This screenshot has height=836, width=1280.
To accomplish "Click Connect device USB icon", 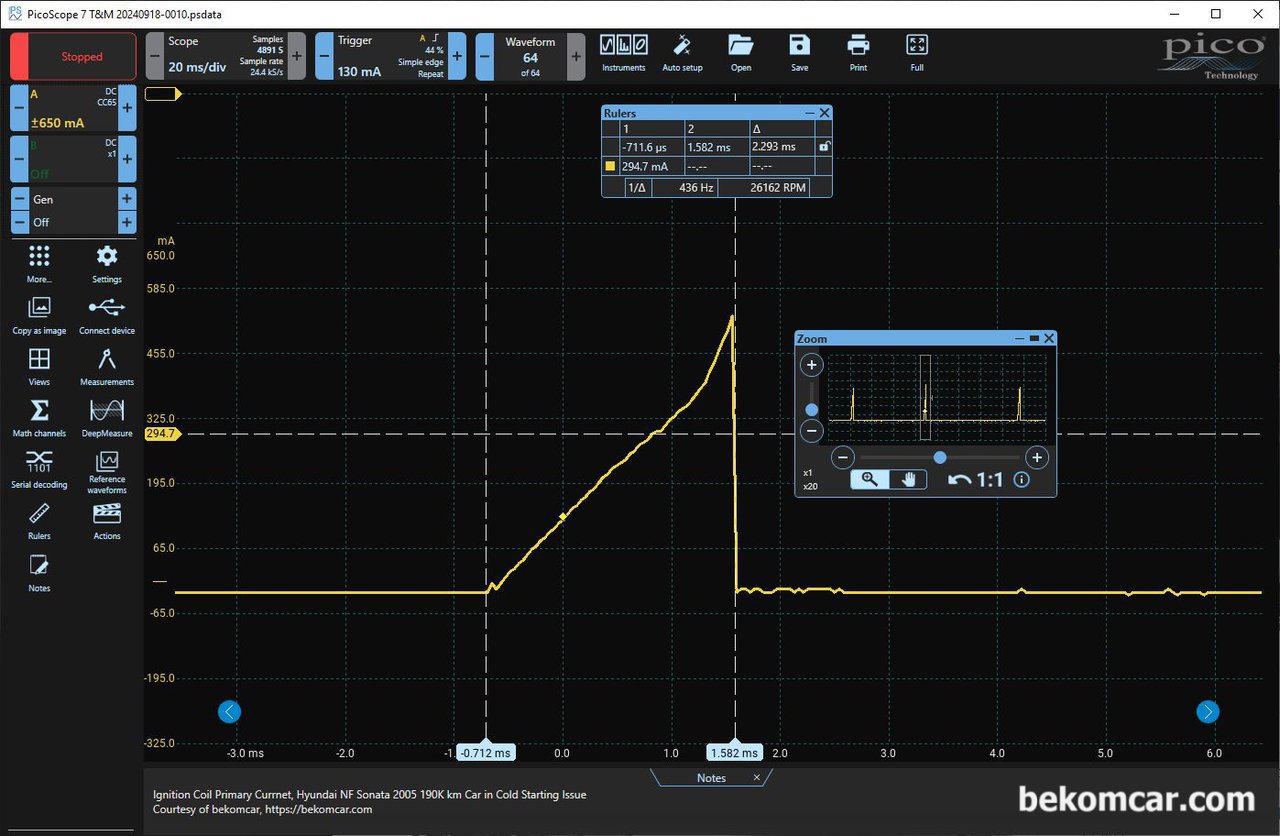I will [x=107, y=315].
